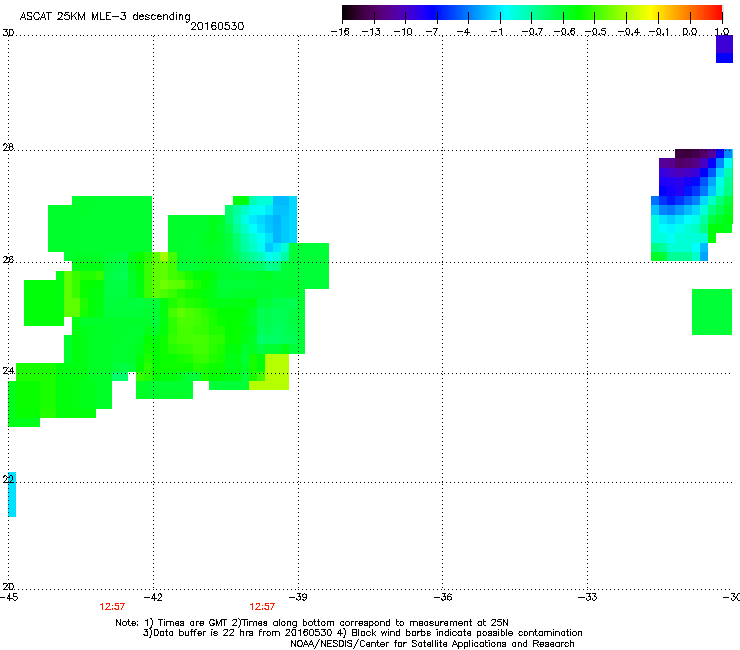Click the -7 color scale tick label
Viewport: 740px width, 650px height.
click(434, 32)
